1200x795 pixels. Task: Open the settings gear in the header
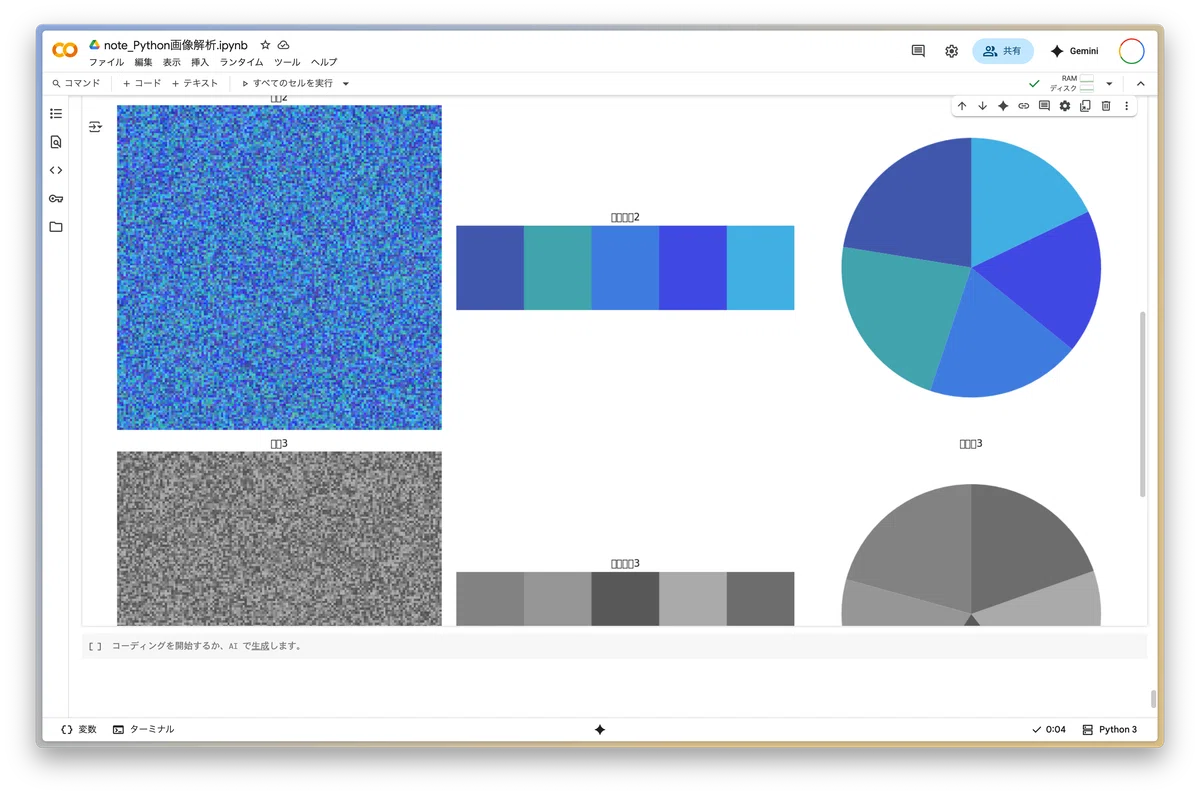point(951,51)
